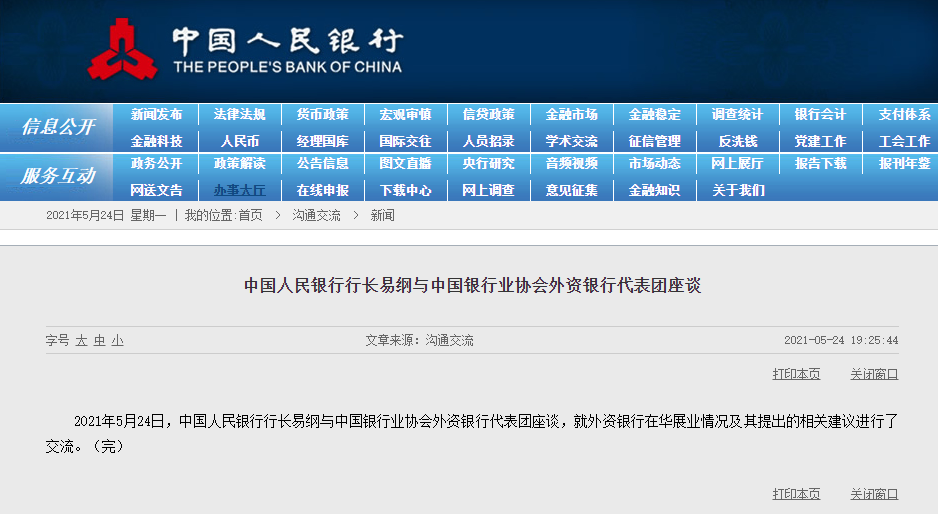Viewport: 938px width, 514px height.
Task: Open 政务公开 in service menu
Action: click(156, 163)
